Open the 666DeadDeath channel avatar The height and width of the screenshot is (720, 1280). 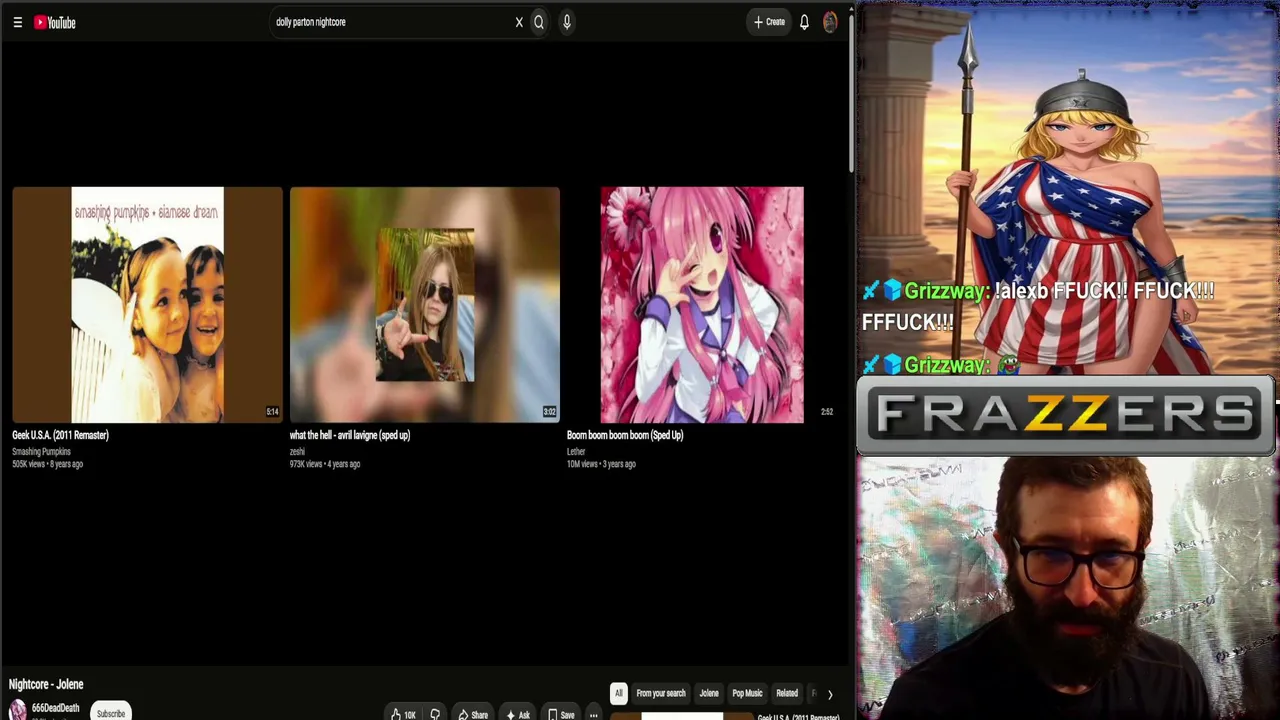[18, 711]
